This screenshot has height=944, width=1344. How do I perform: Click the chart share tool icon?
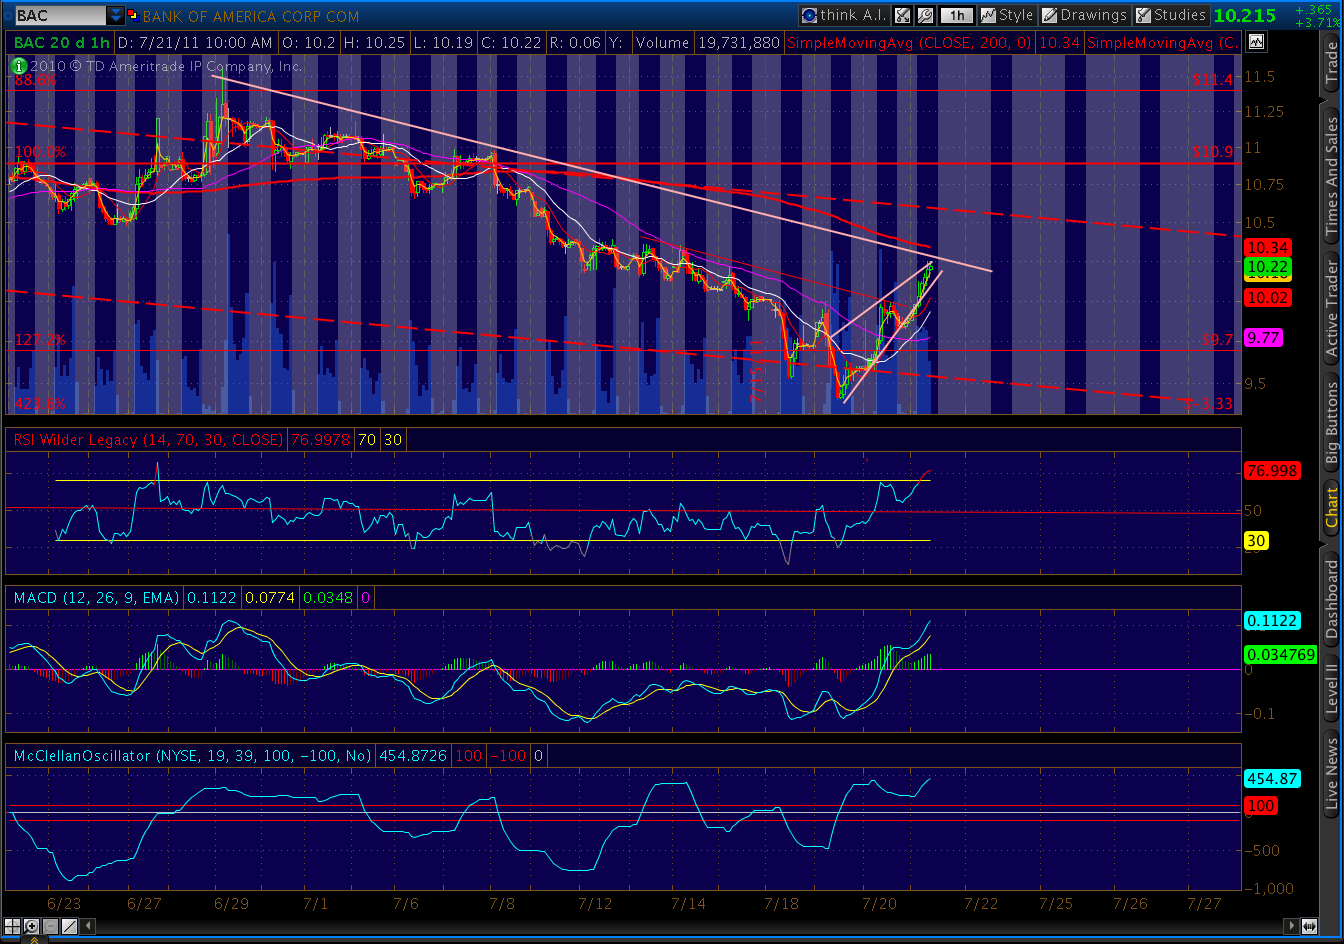[x=902, y=15]
